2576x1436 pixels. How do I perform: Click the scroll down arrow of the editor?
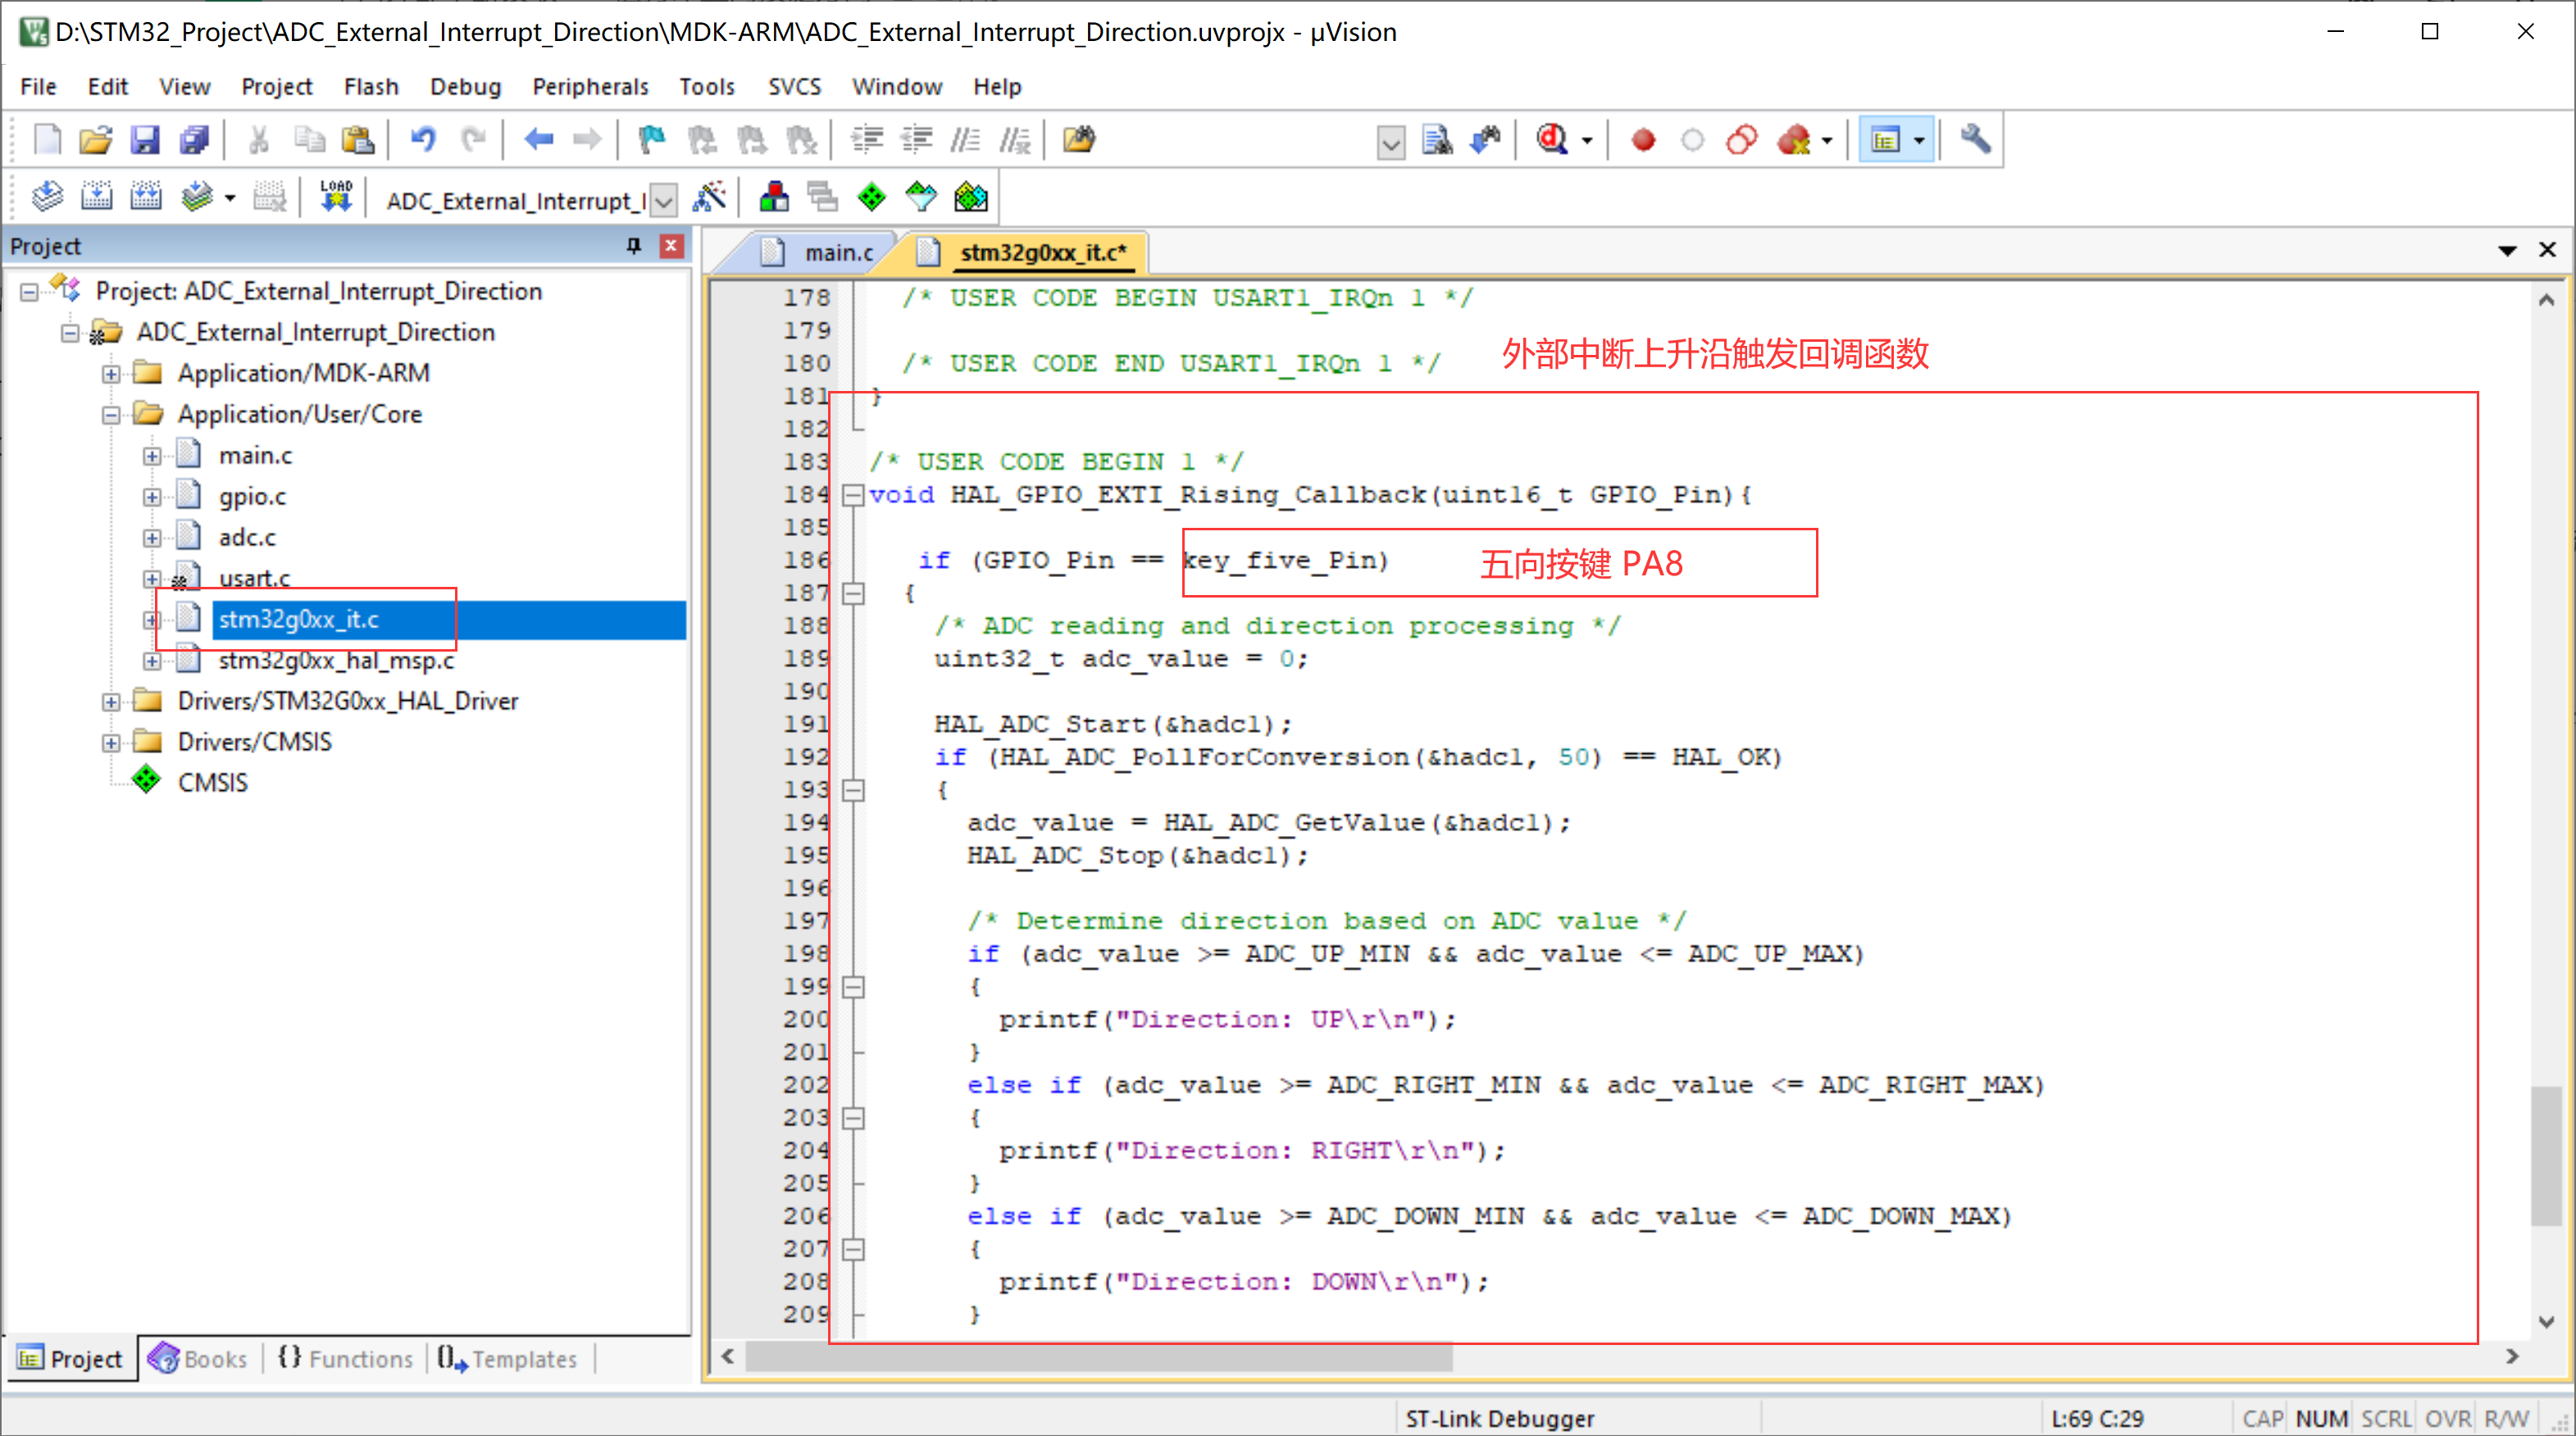point(2546,1322)
